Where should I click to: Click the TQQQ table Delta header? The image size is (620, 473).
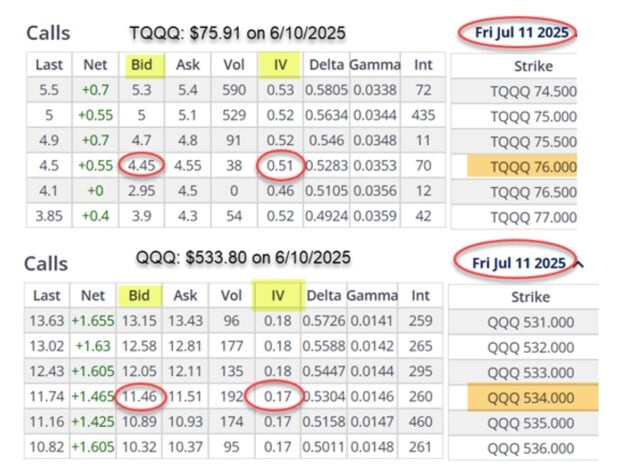click(326, 66)
